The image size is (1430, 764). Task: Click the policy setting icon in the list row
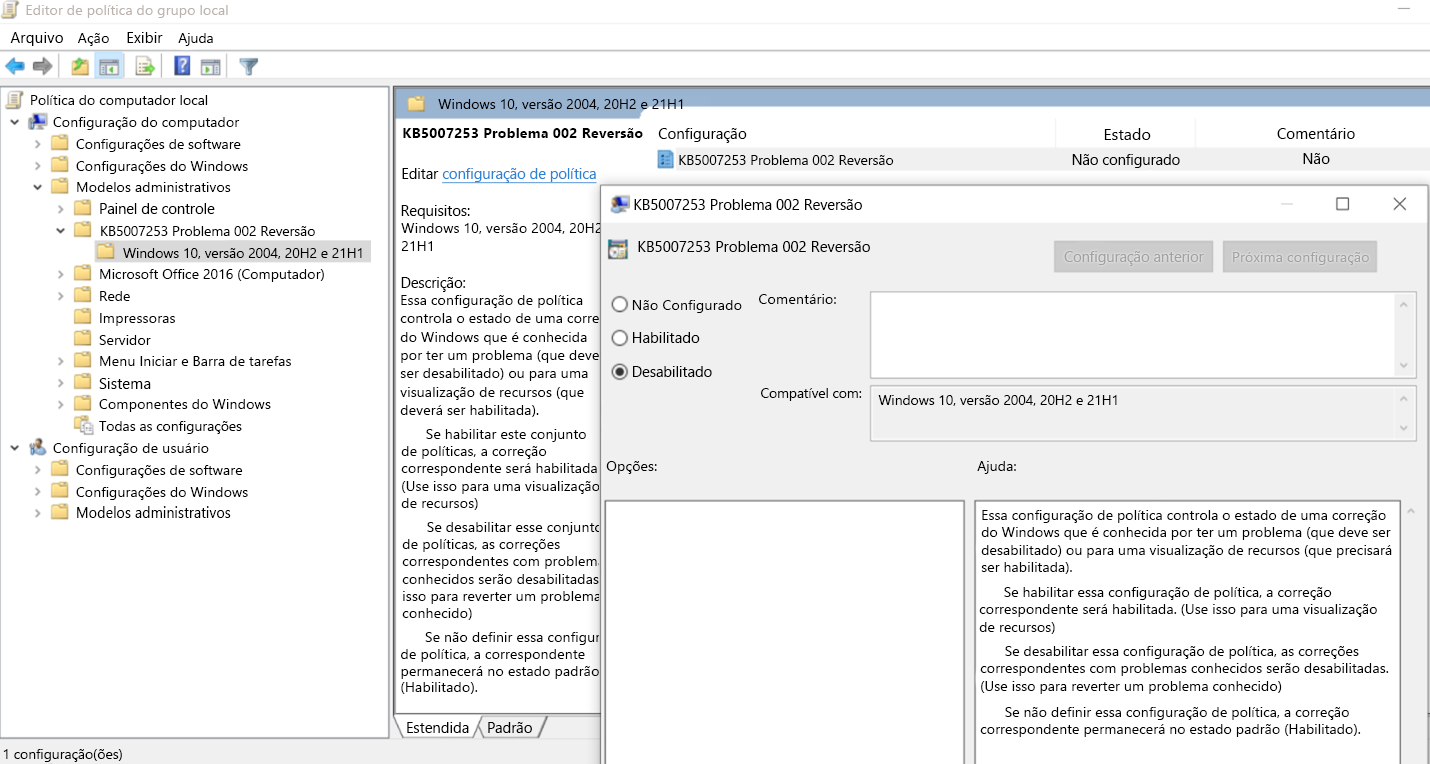pyautogui.click(x=666, y=159)
